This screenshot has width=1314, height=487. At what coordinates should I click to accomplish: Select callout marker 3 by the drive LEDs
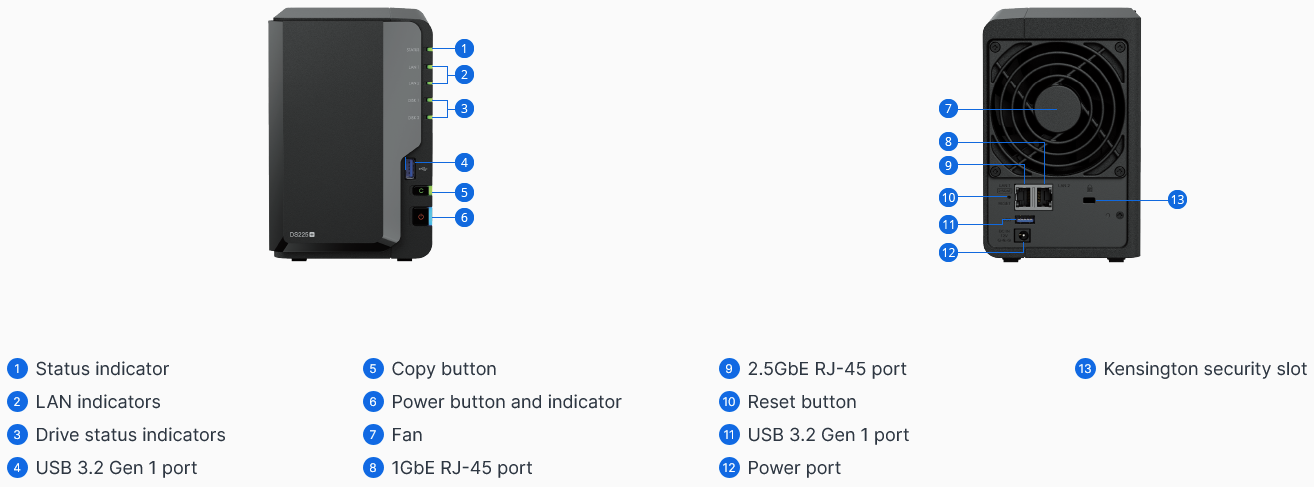click(x=464, y=108)
